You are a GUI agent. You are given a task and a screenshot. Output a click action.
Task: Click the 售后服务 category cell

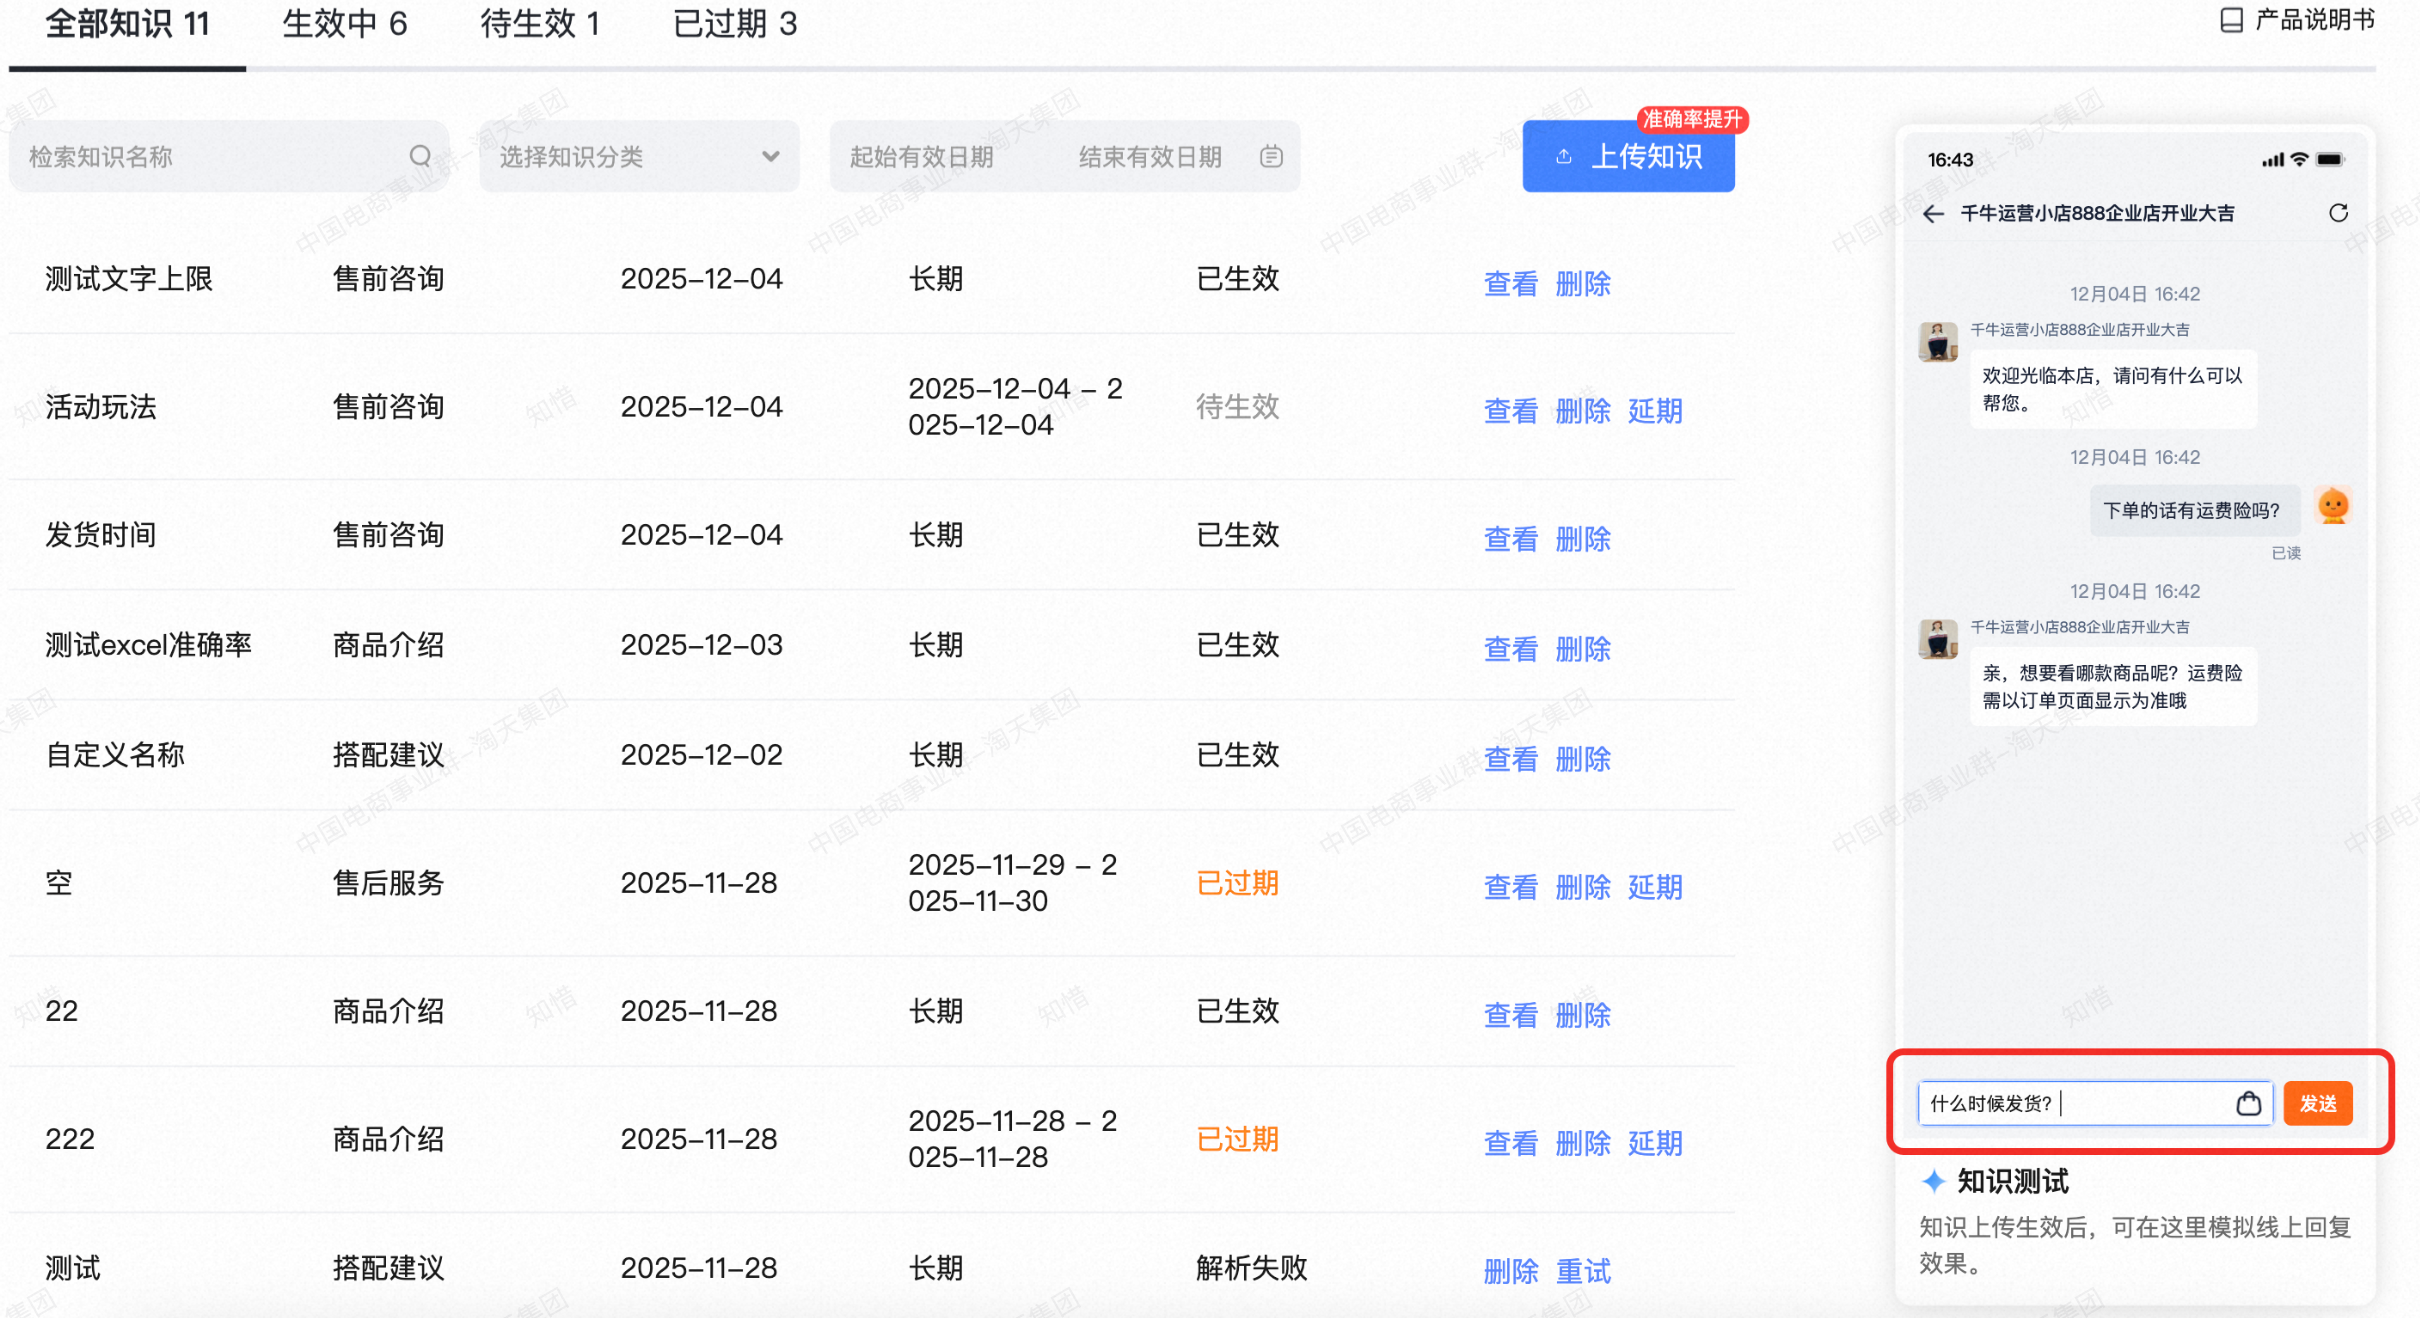[x=388, y=882]
